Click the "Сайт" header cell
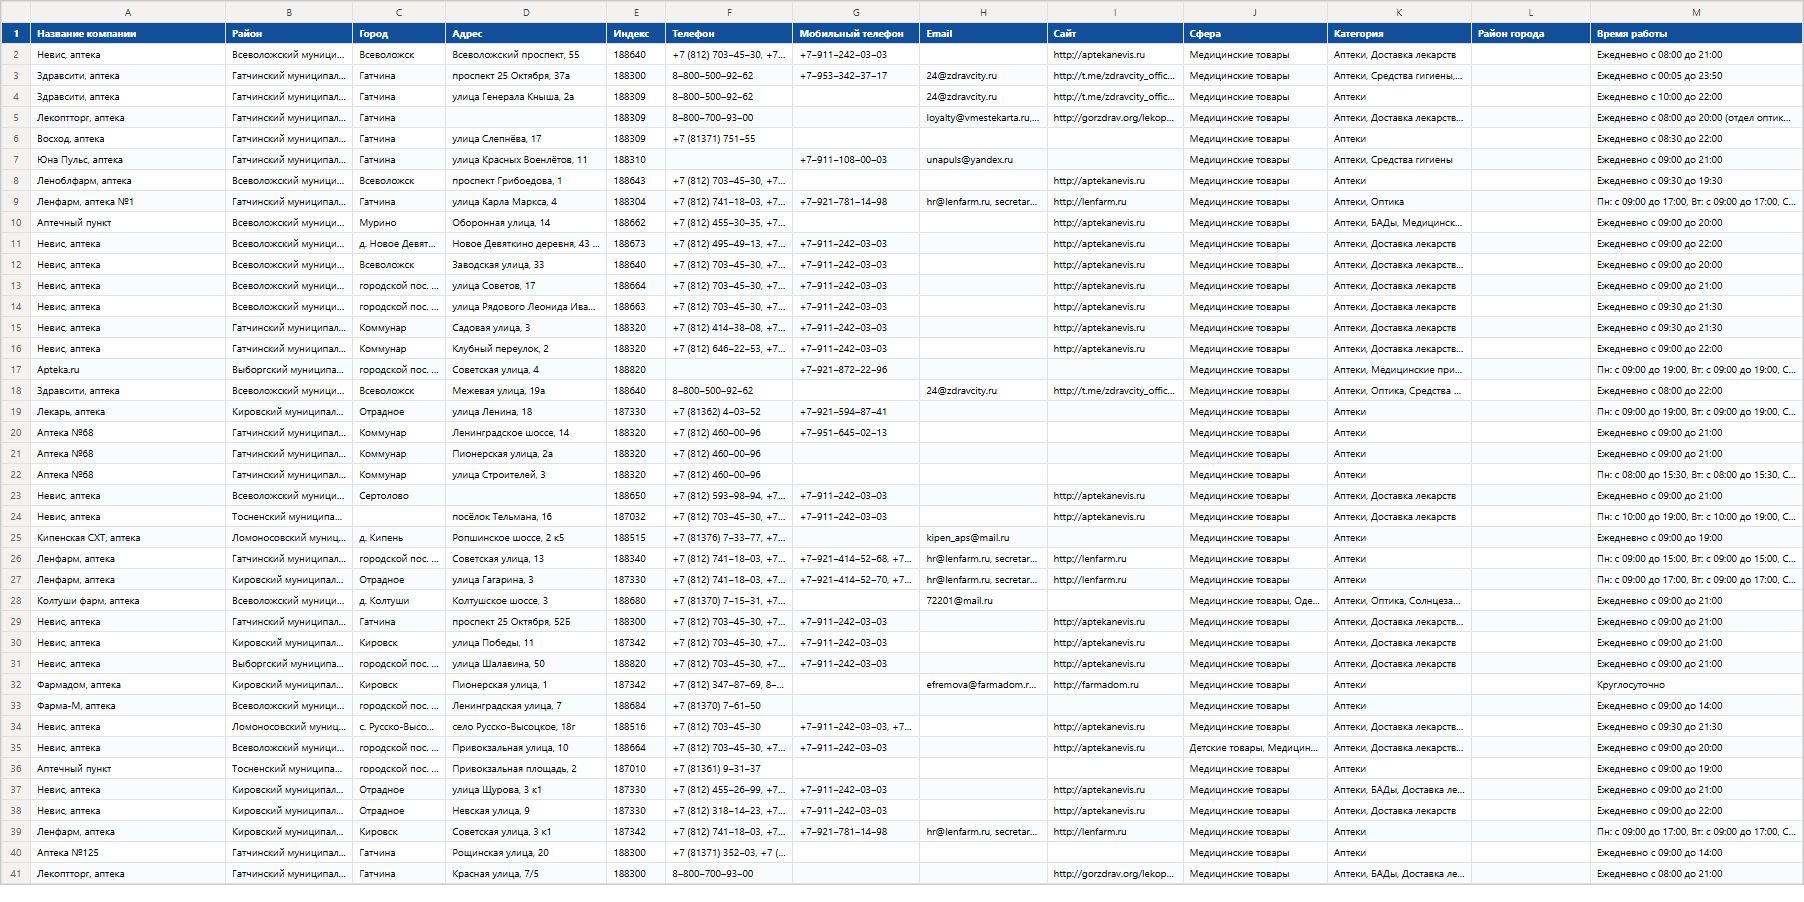This screenshot has height=902, width=1804. [1115, 34]
